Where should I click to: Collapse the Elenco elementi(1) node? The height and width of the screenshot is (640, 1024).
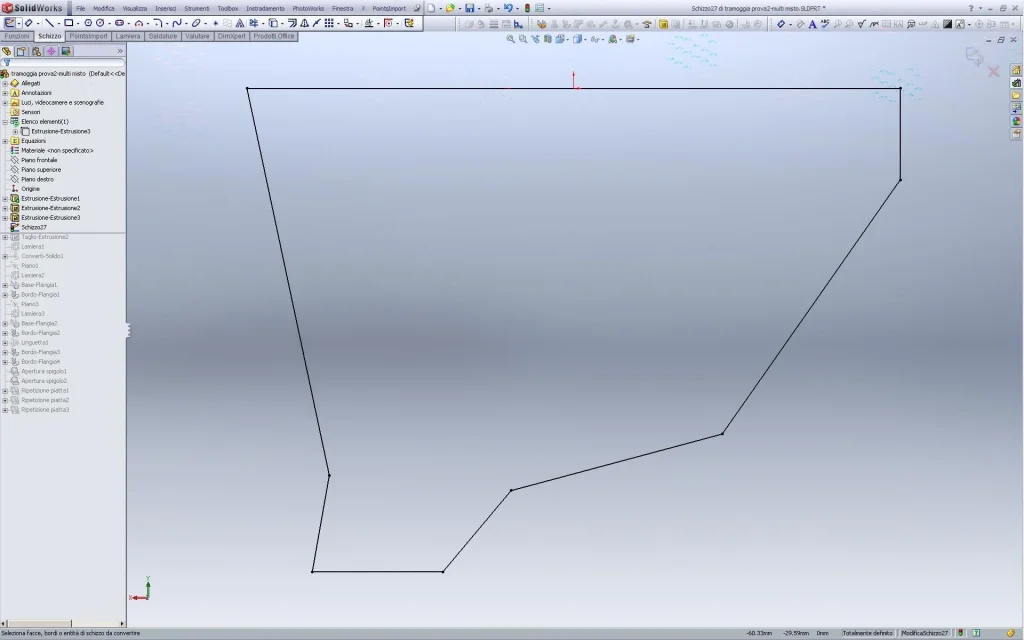[5, 122]
